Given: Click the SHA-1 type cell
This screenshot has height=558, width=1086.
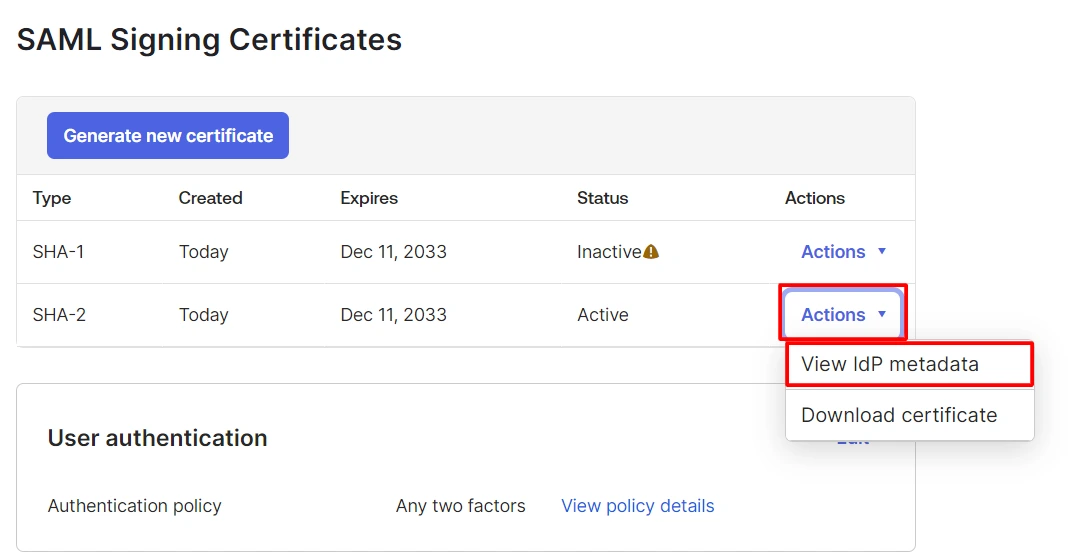Looking at the screenshot, I should 59,252.
